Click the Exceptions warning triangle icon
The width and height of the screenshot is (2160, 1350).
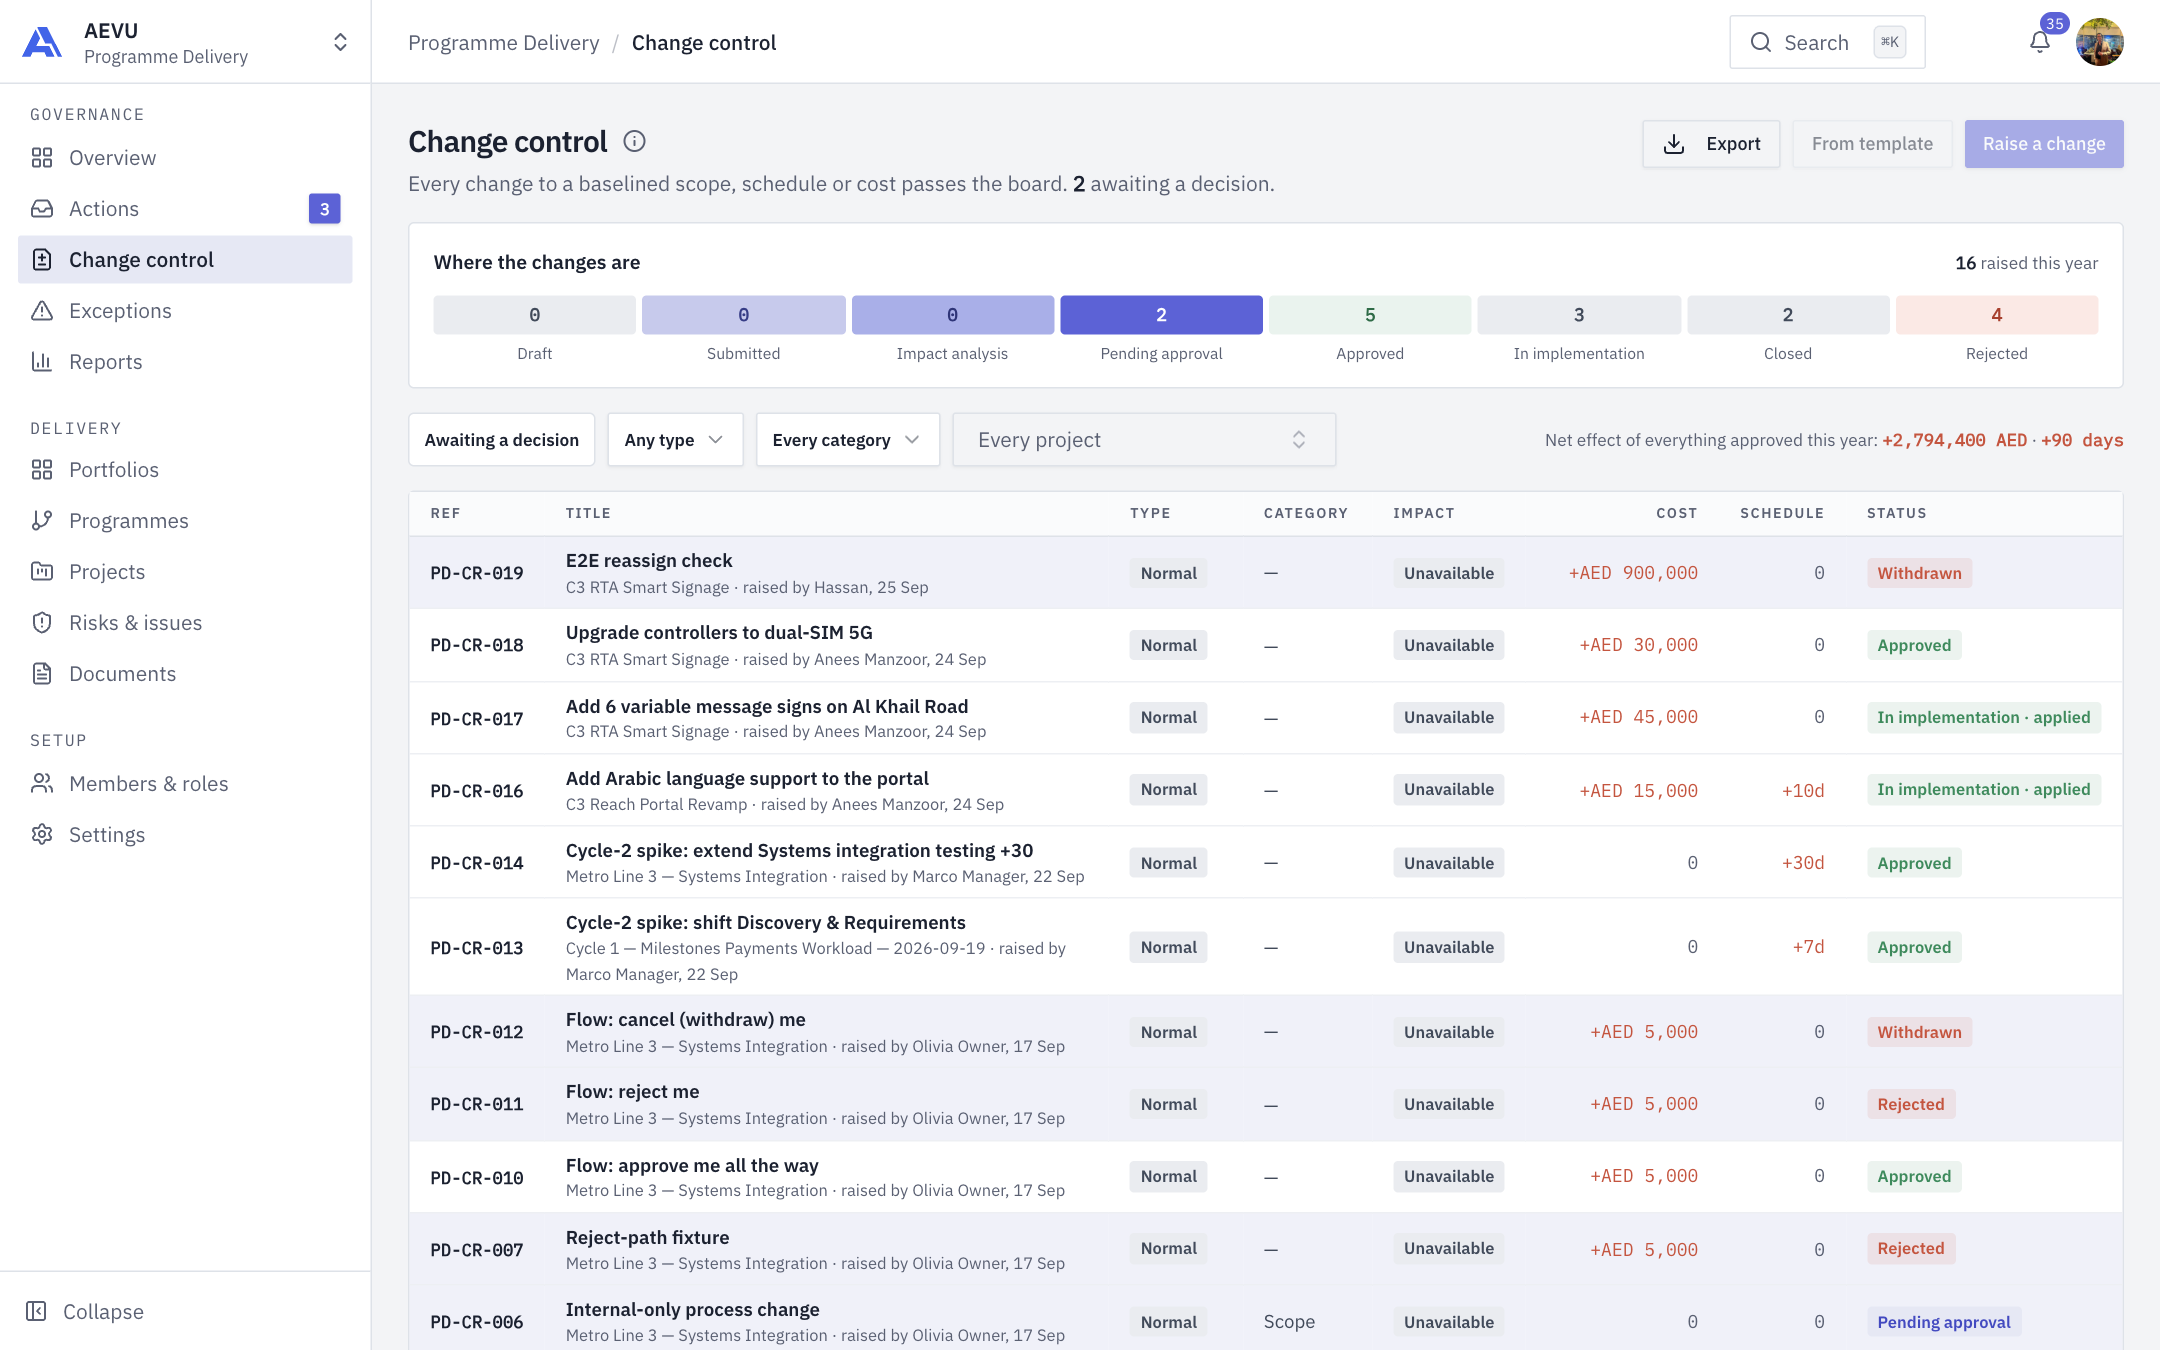[x=42, y=311]
